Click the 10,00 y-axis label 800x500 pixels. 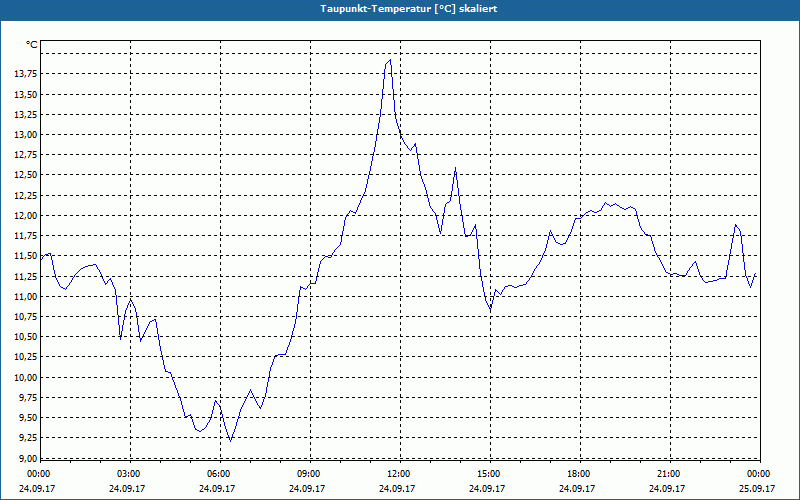coord(26,378)
